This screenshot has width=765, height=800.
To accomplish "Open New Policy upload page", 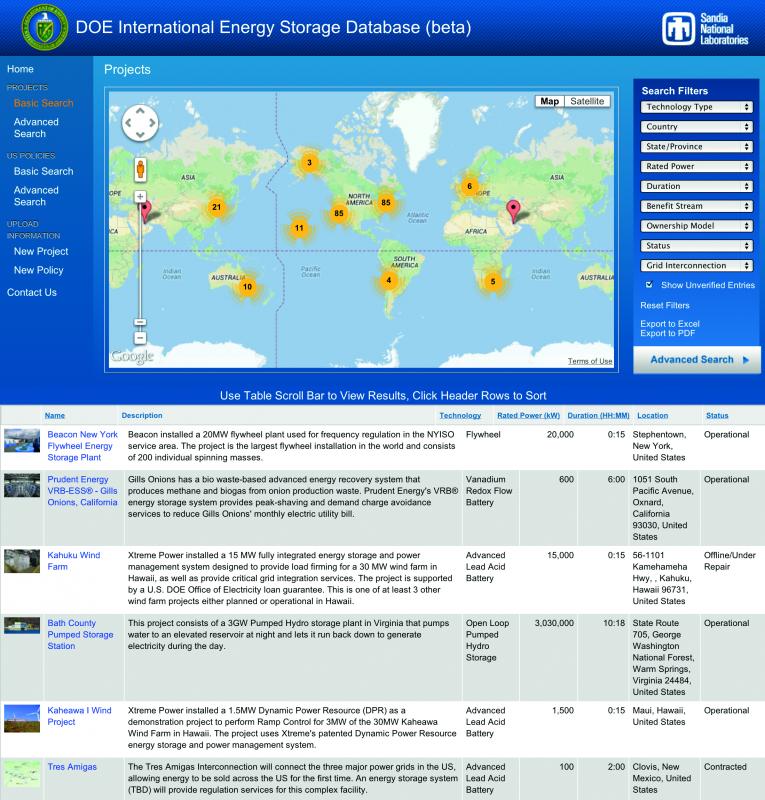I will coord(39,271).
